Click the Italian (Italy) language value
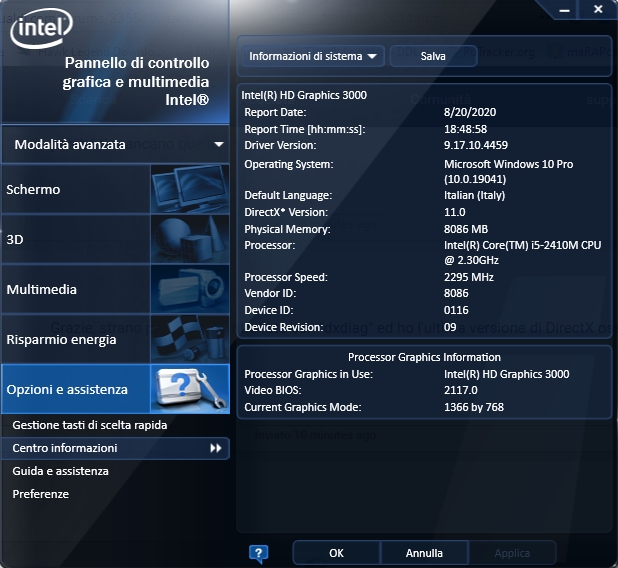The image size is (618, 568). point(475,195)
